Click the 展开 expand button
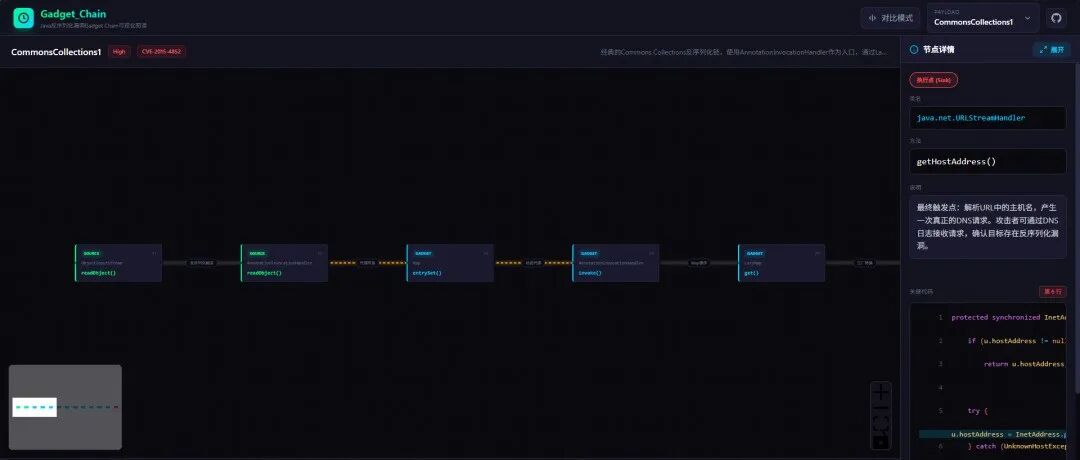Image resolution: width=1080 pixels, height=460 pixels. (x=1051, y=50)
